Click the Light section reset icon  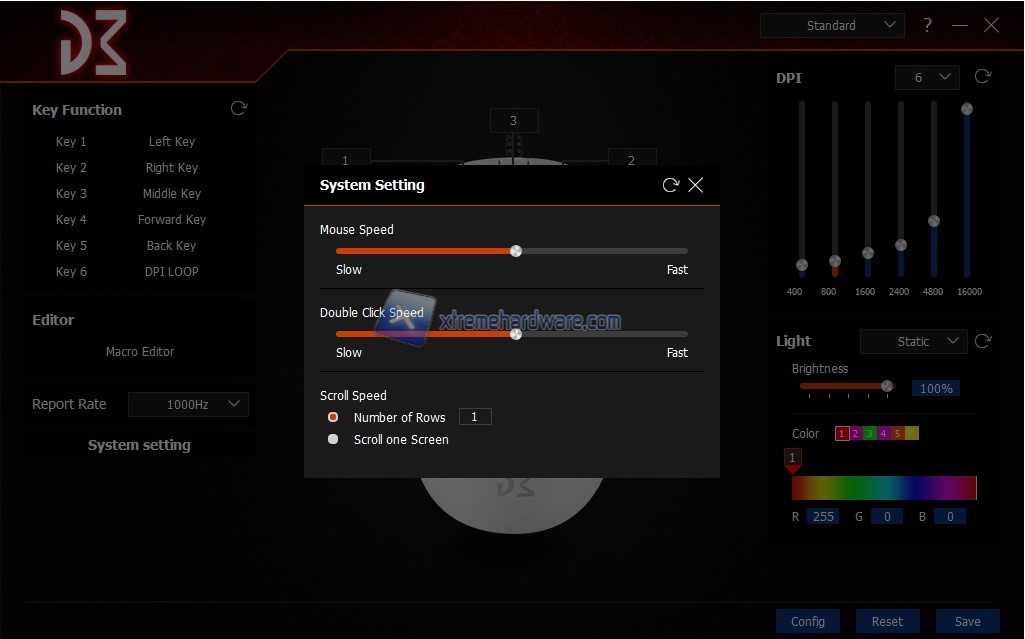pos(982,341)
